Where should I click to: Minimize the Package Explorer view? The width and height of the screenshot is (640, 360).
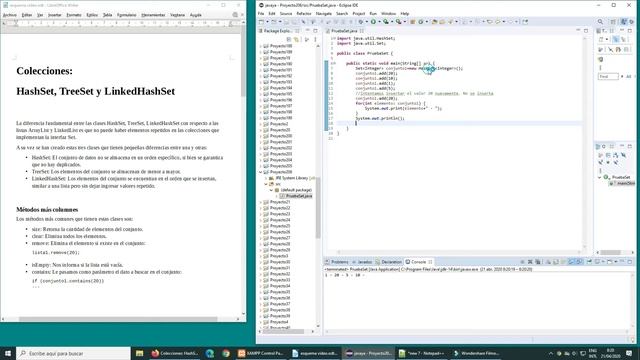(x=308, y=31)
